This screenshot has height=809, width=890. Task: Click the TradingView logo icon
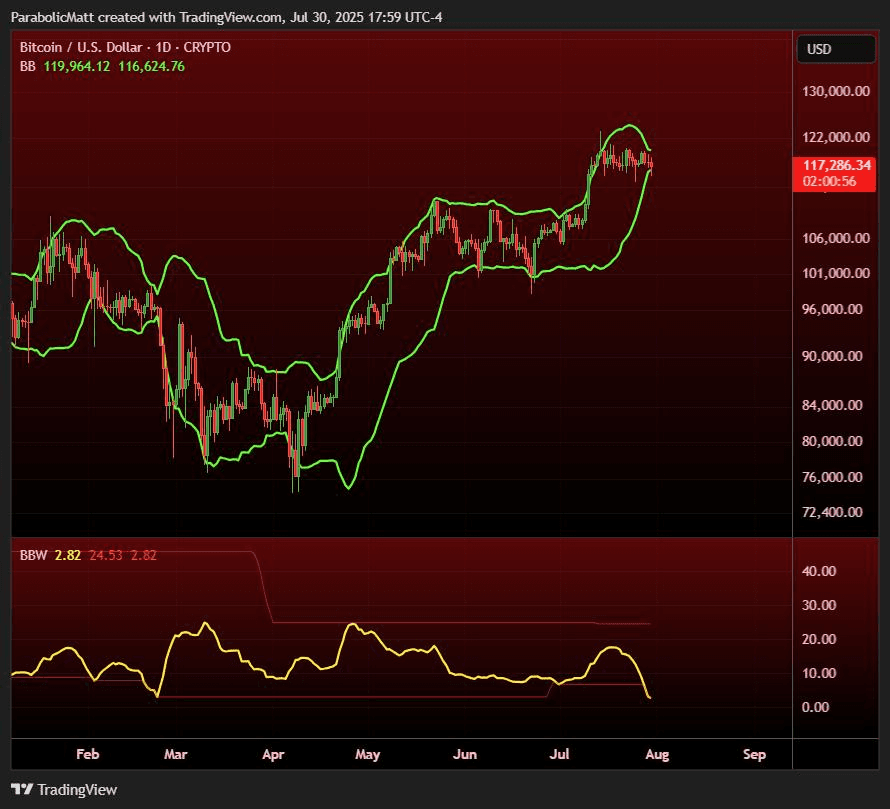[22, 789]
